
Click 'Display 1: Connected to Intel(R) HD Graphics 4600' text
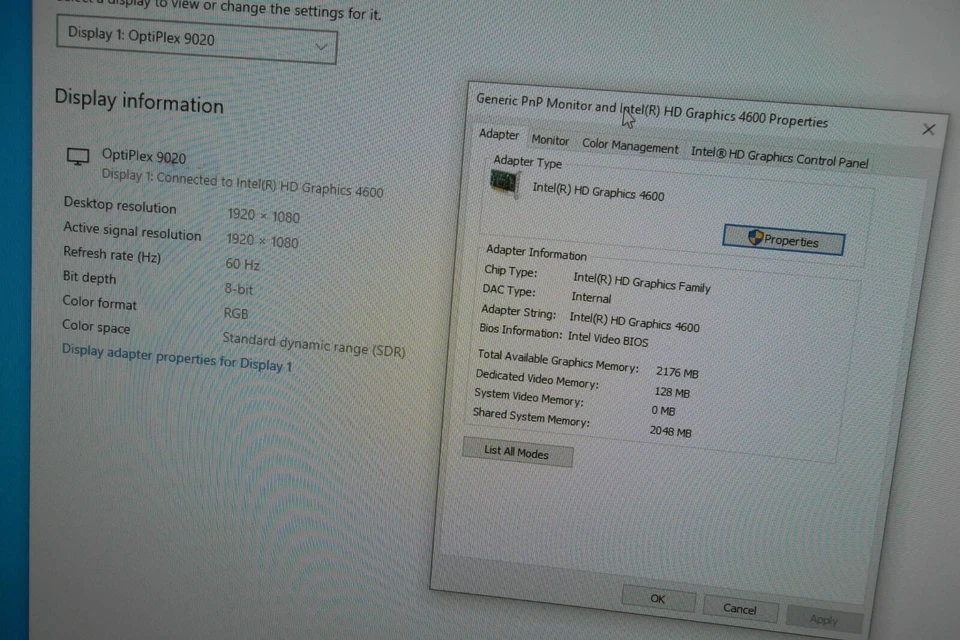242,183
